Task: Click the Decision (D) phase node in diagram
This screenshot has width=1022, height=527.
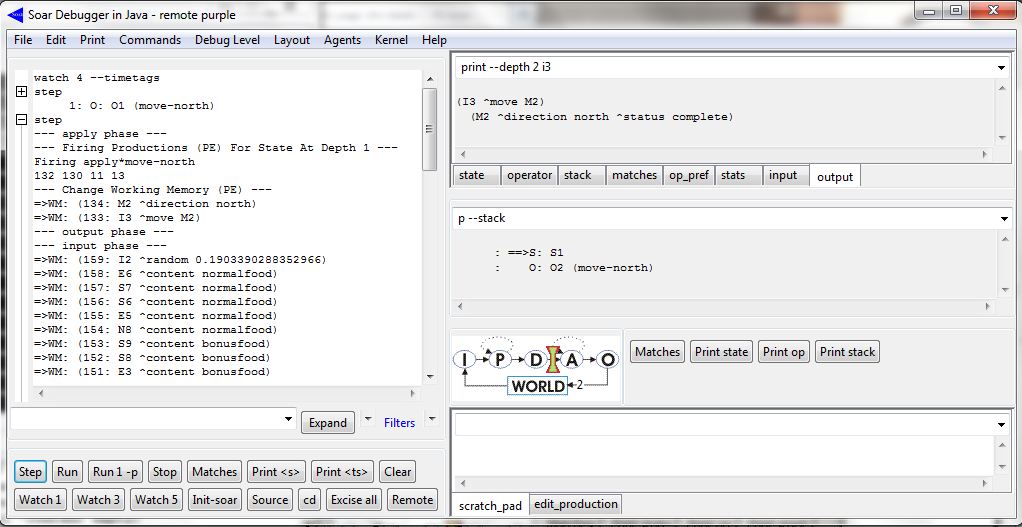Action: point(537,359)
